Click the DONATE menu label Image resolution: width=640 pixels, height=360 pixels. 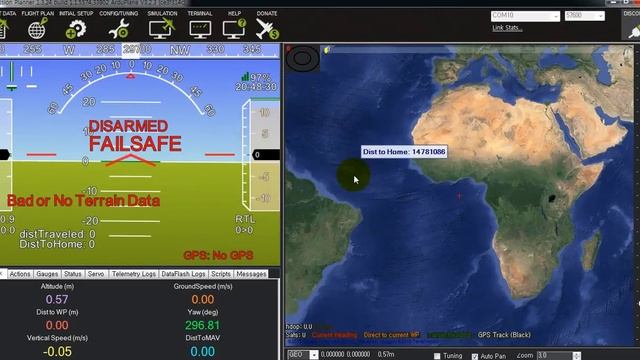point(267,13)
